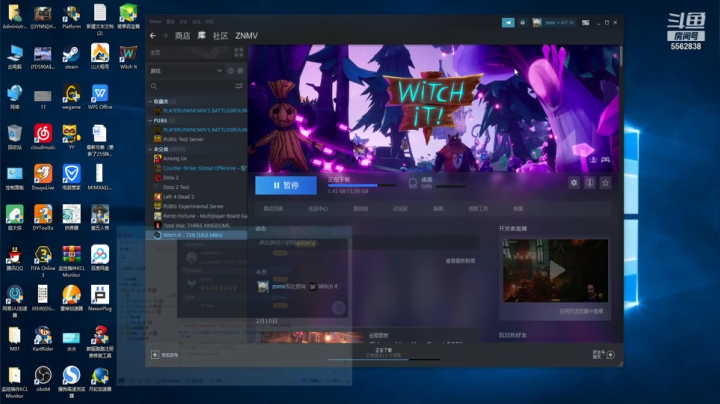Open Steam notifications inbox icon
The image size is (720, 404).
[523, 22]
